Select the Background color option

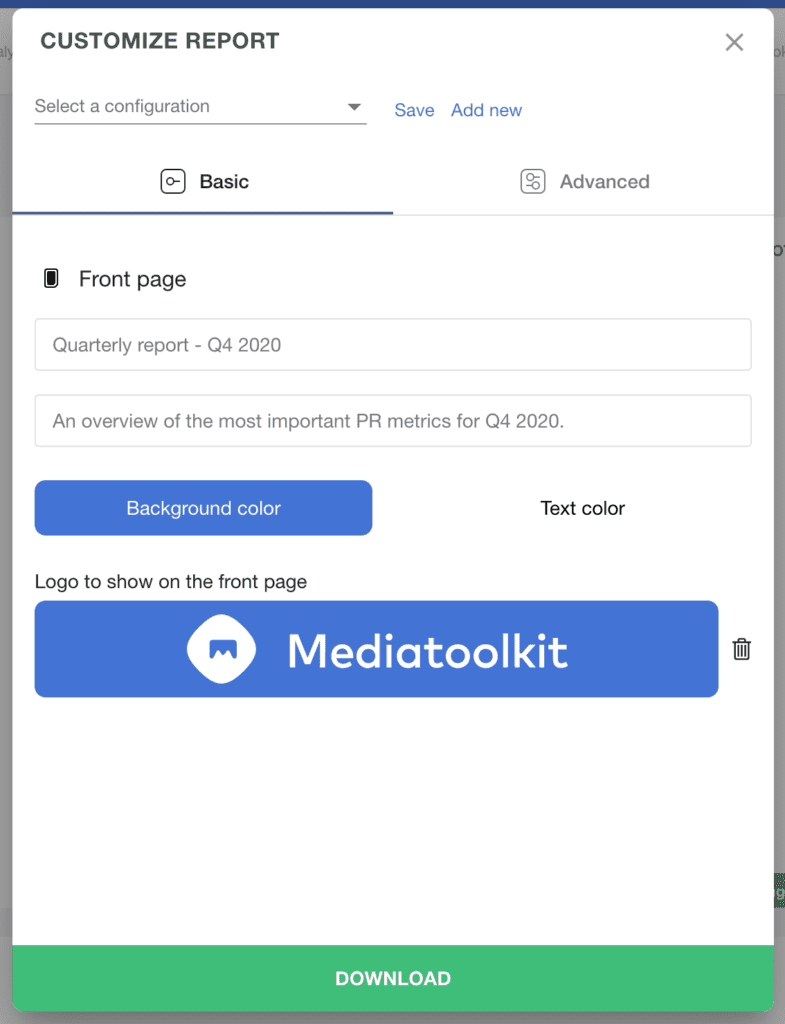203,508
